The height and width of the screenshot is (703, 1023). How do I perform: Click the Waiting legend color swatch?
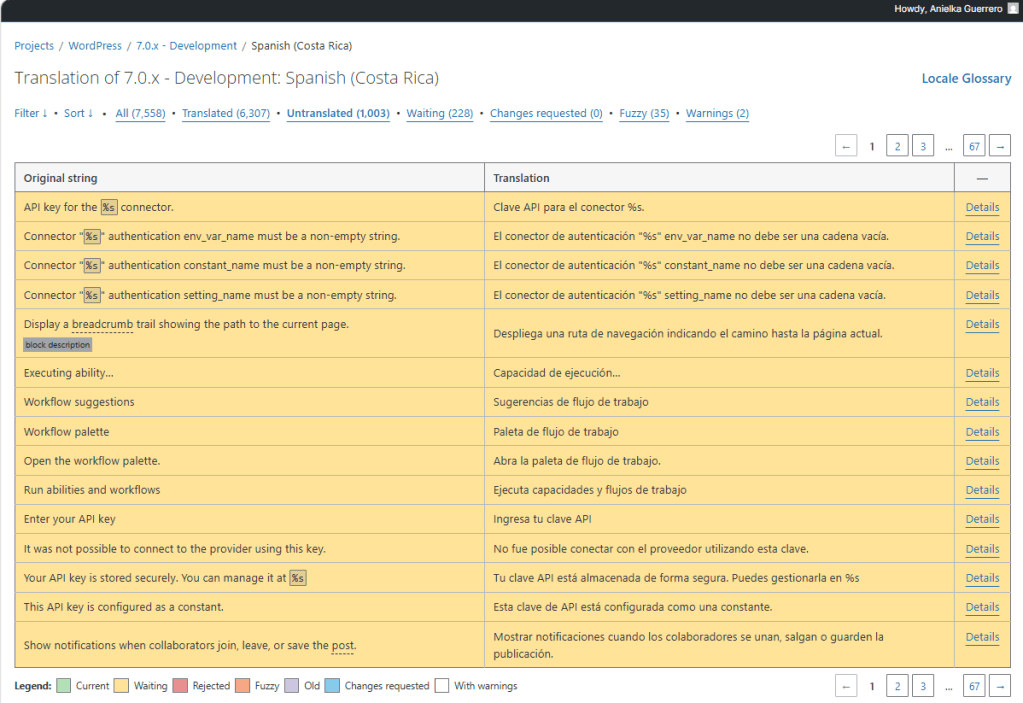tap(121, 686)
